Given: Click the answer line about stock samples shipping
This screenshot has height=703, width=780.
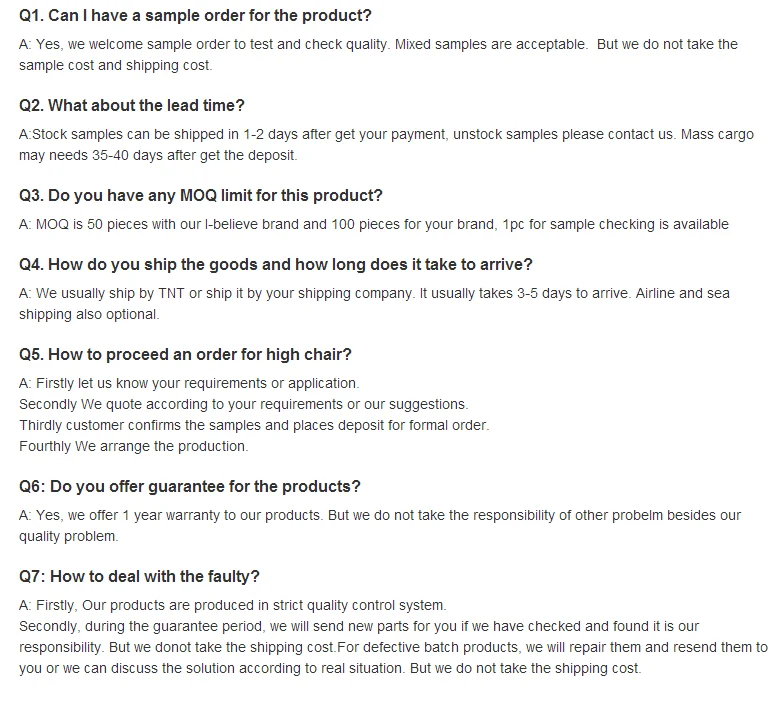Looking at the screenshot, I should pos(386,134).
